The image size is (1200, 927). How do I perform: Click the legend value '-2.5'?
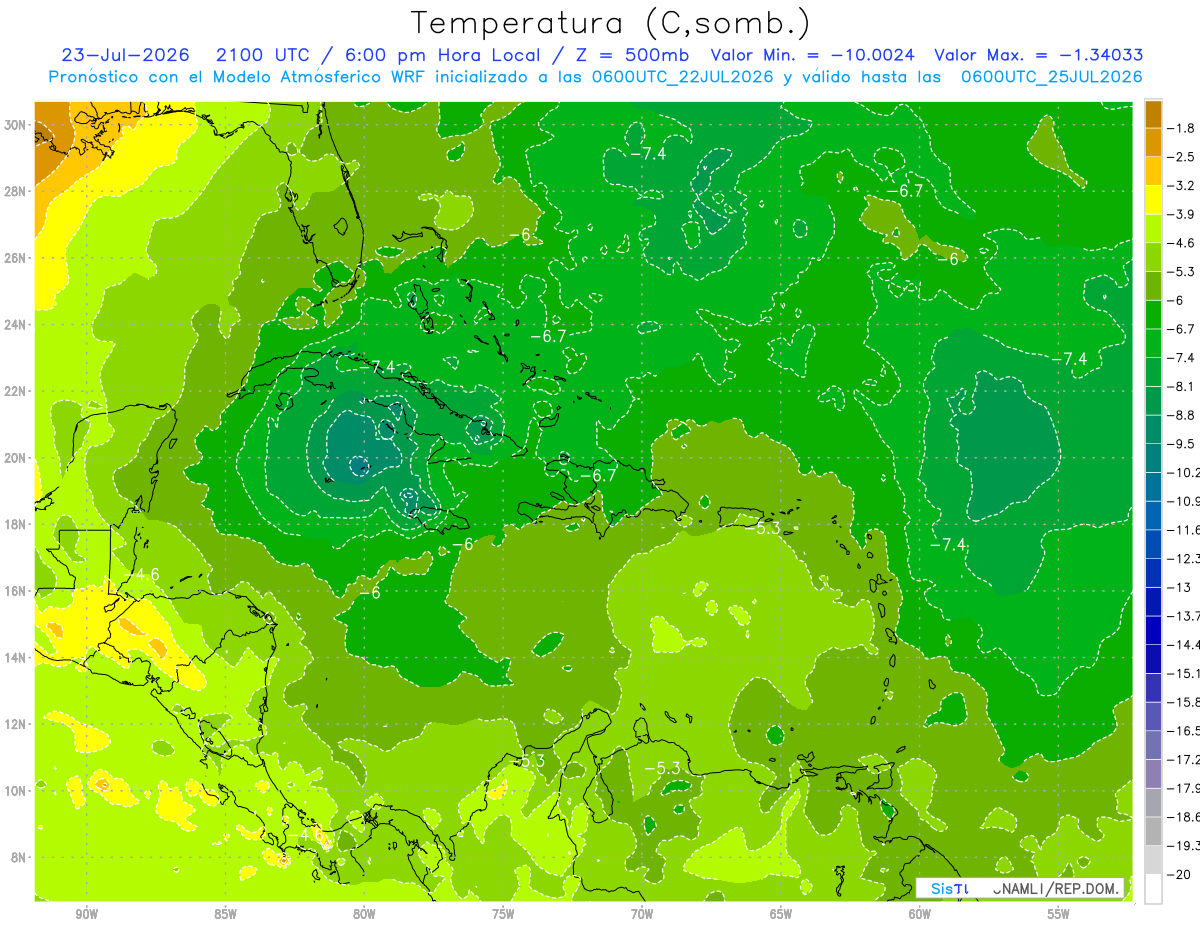(x=1181, y=157)
